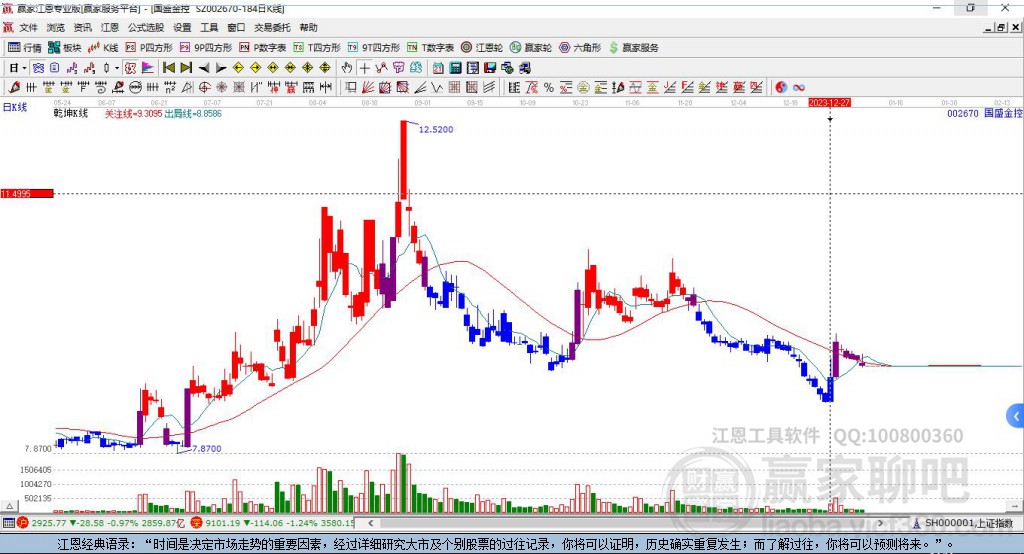
Task: Click the calendar date icon
Action: [x=438, y=68]
